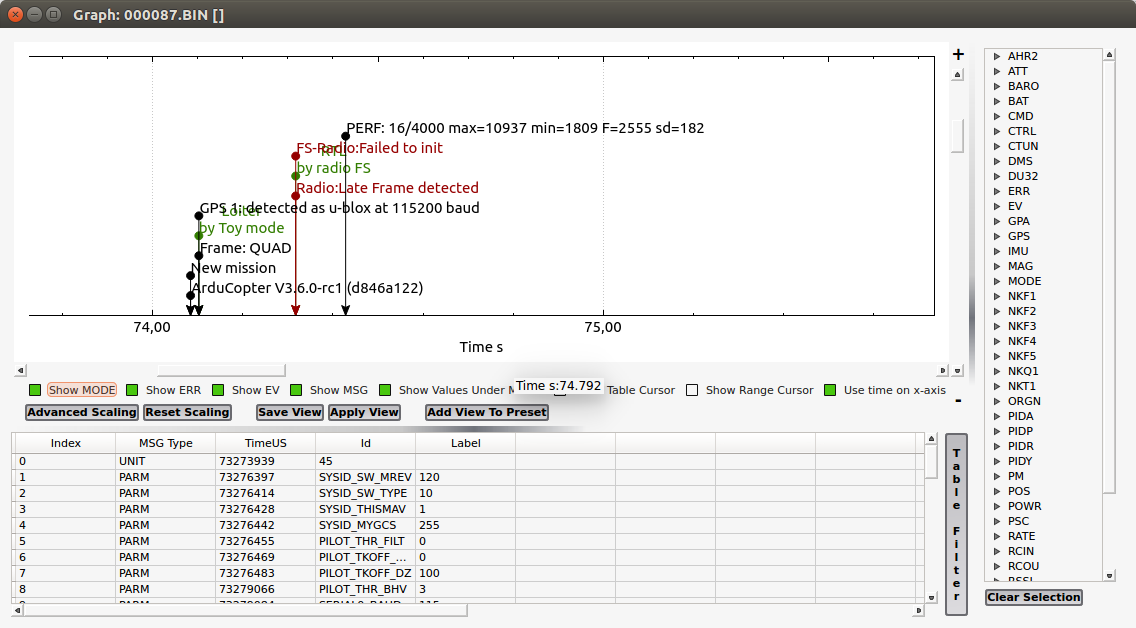Click table vertical scrollbar thumb
This screenshot has width=1136, height=628.
pyautogui.click(x=932, y=461)
